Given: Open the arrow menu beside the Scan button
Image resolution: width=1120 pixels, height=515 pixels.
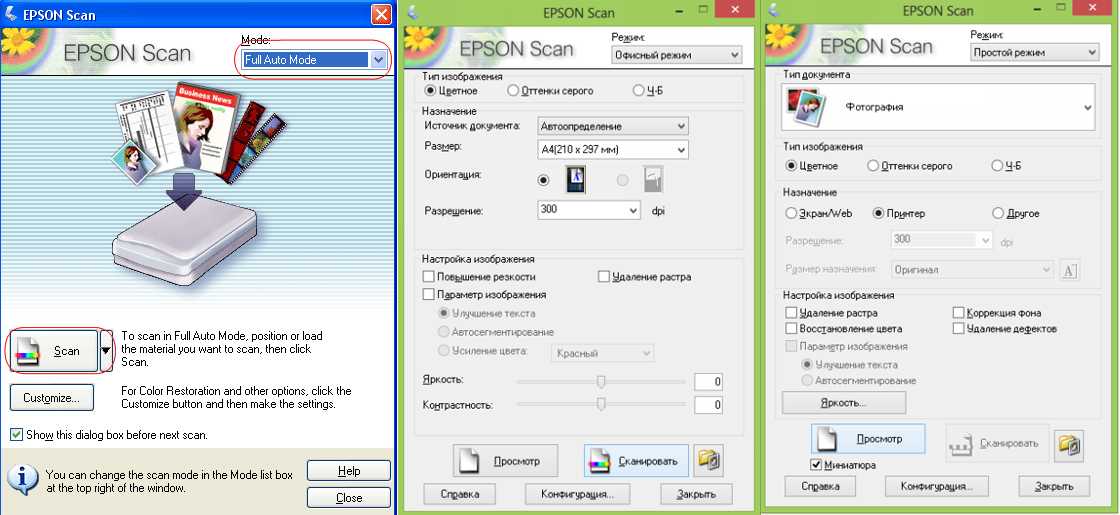Looking at the screenshot, I should click(106, 351).
